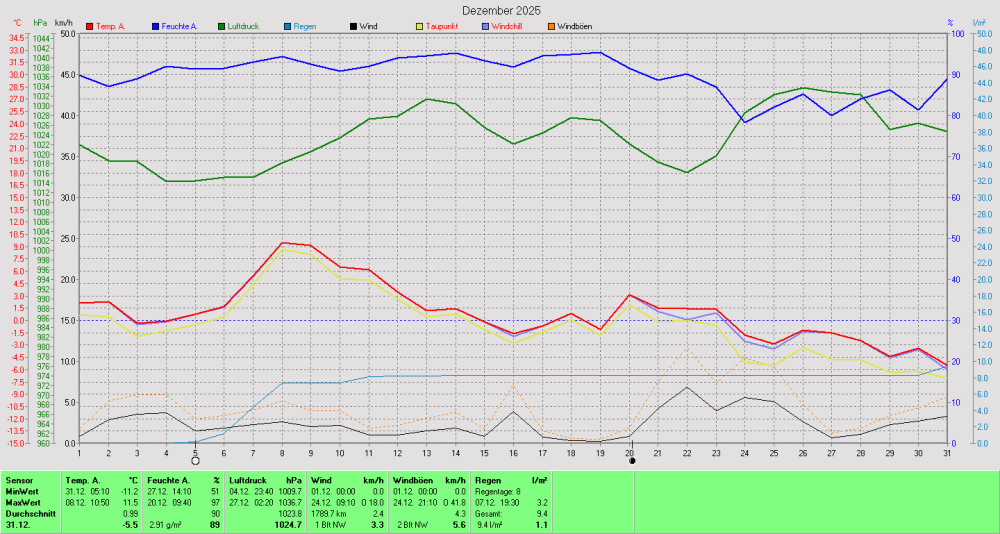The image size is (1000, 534).
Task: Click the MinWert row label
Action: pyautogui.click(x=22, y=492)
